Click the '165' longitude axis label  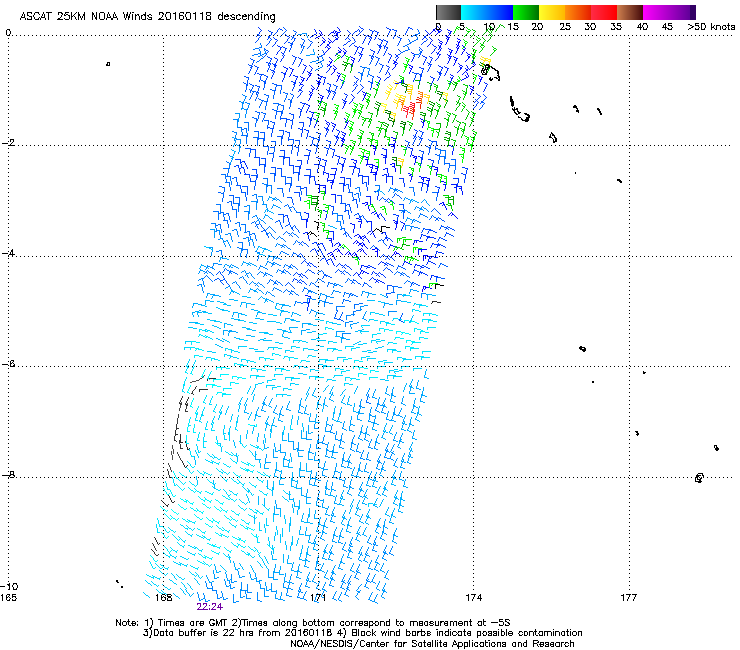coord(8,598)
